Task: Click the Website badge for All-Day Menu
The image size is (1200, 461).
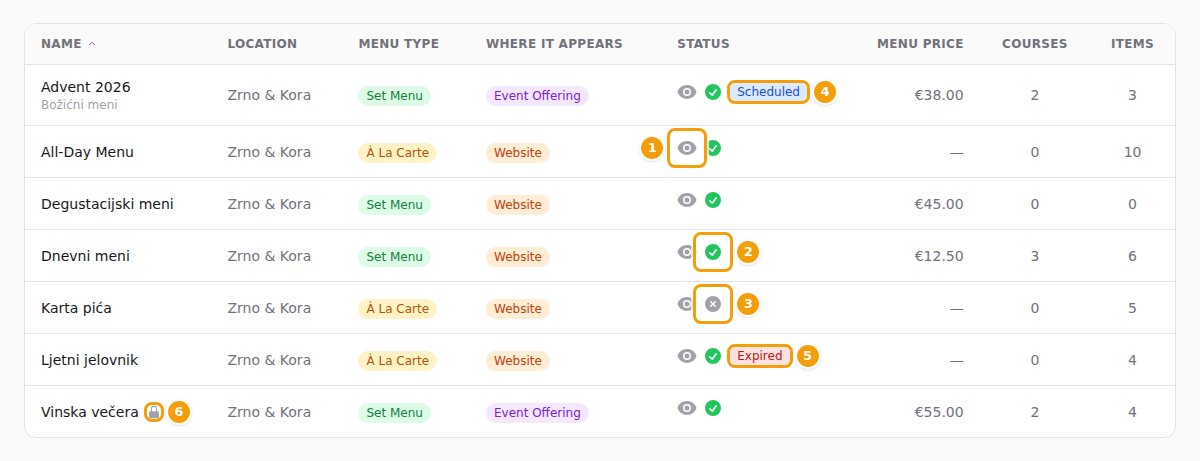Action: 518,153
